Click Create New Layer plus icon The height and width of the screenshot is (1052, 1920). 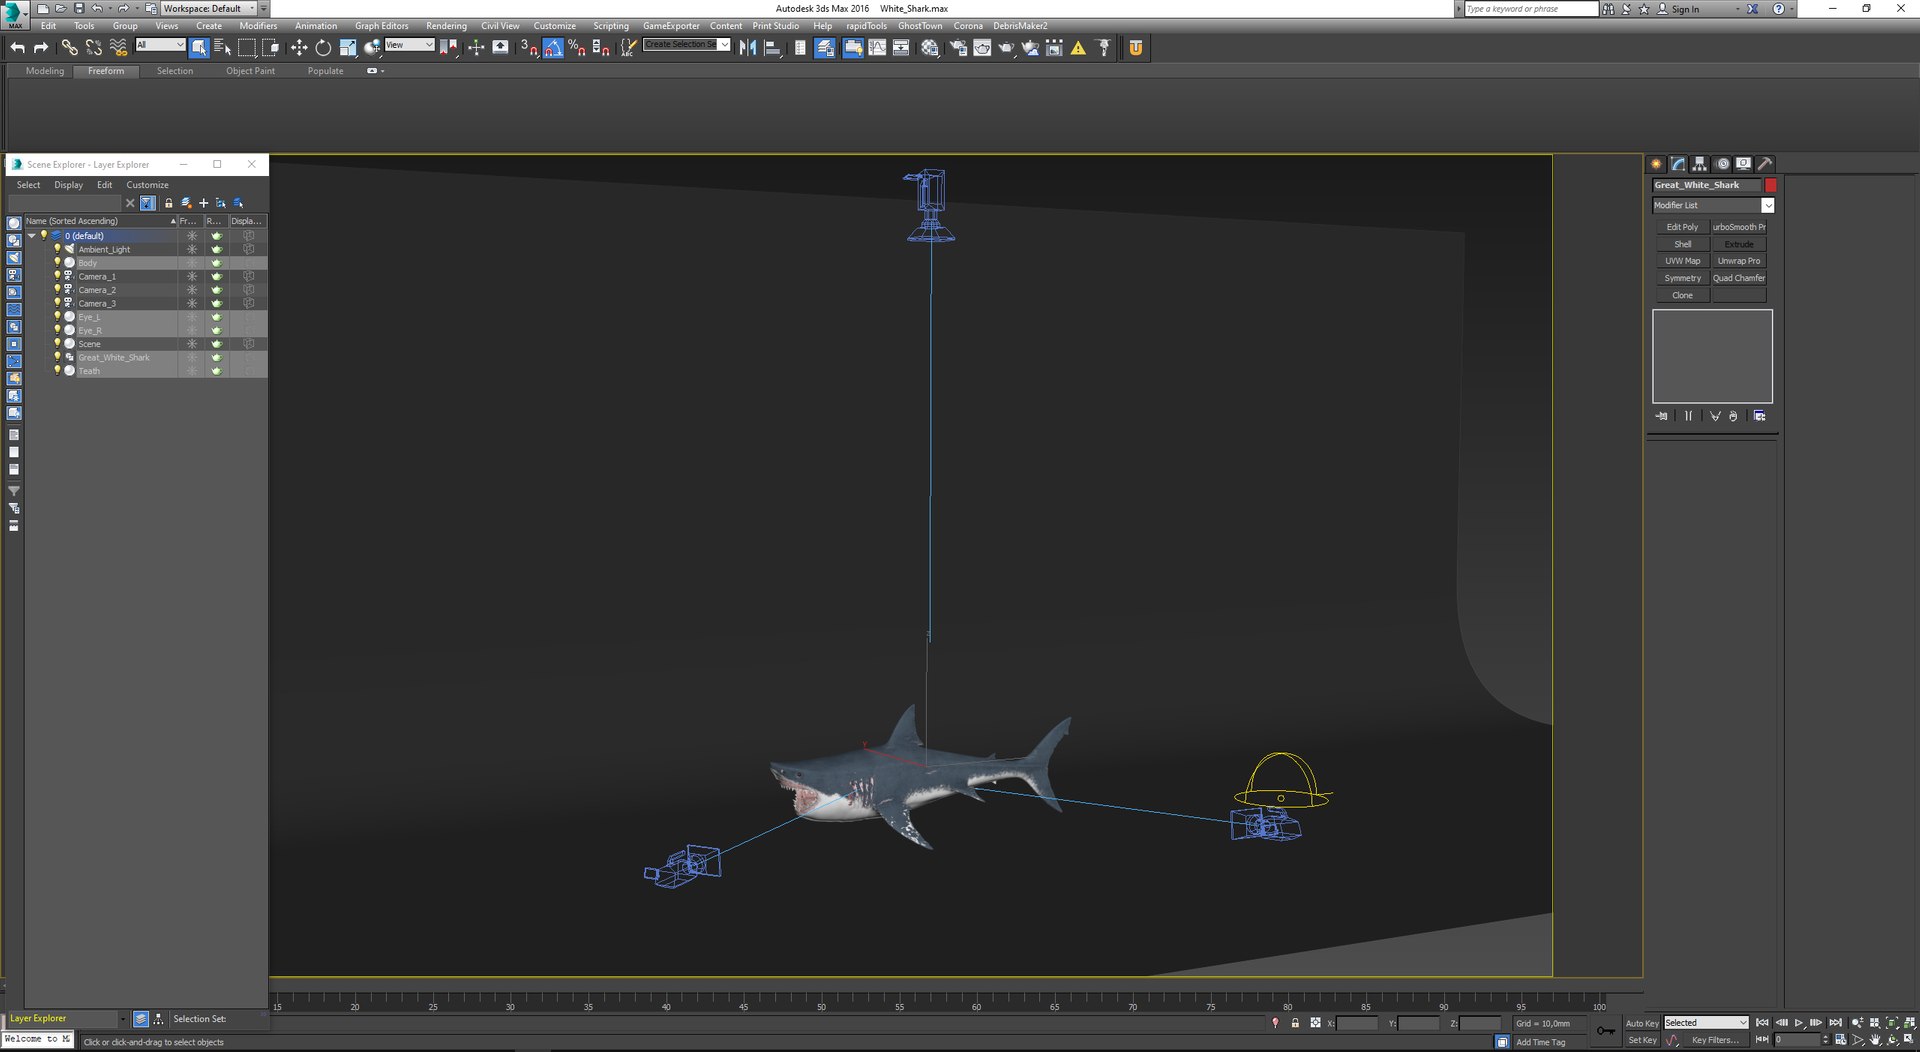204,203
